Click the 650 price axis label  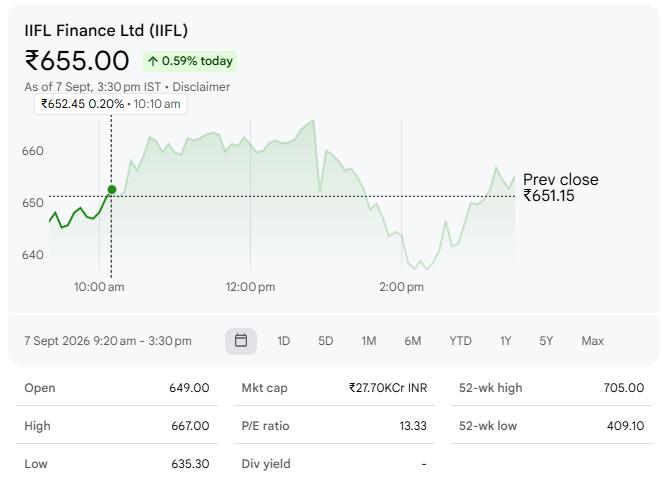point(33,203)
